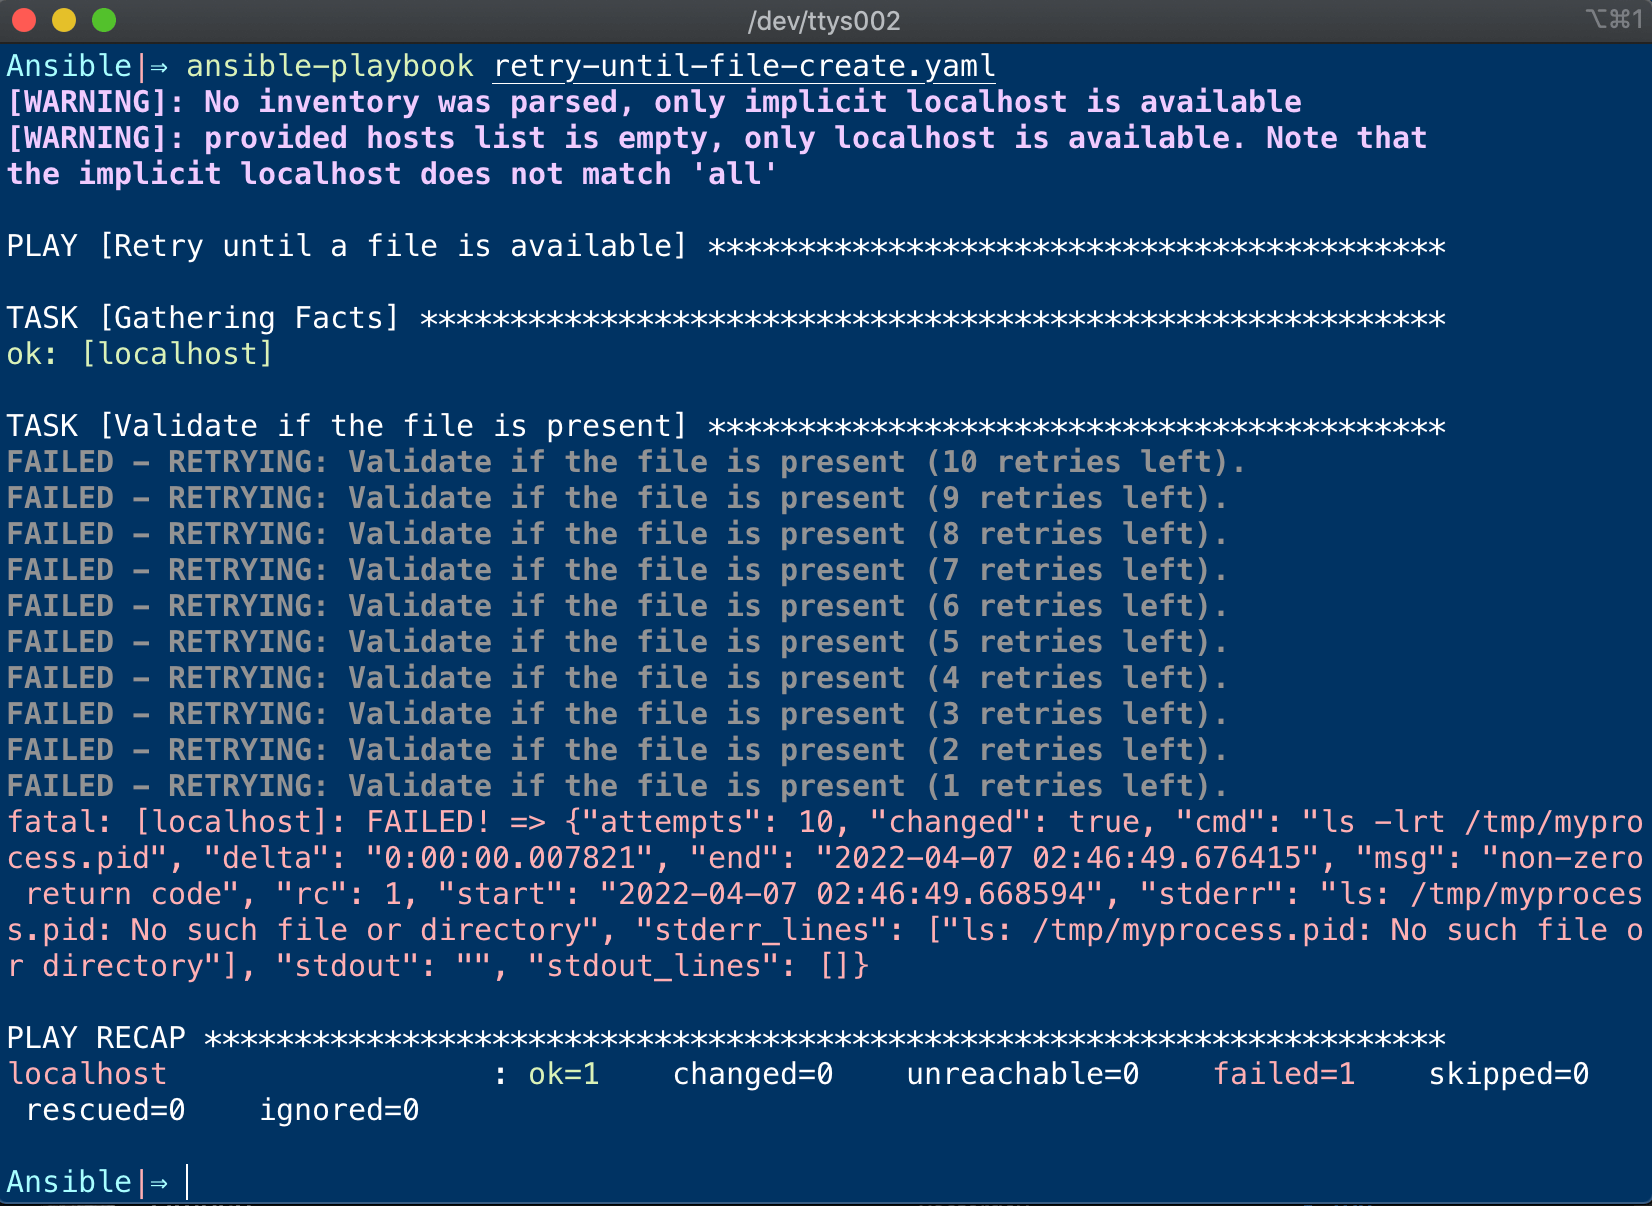Image resolution: width=1652 pixels, height=1206 pixels.
Task: Click the empty prompt at the bottom cursor
Action: 187,1182
